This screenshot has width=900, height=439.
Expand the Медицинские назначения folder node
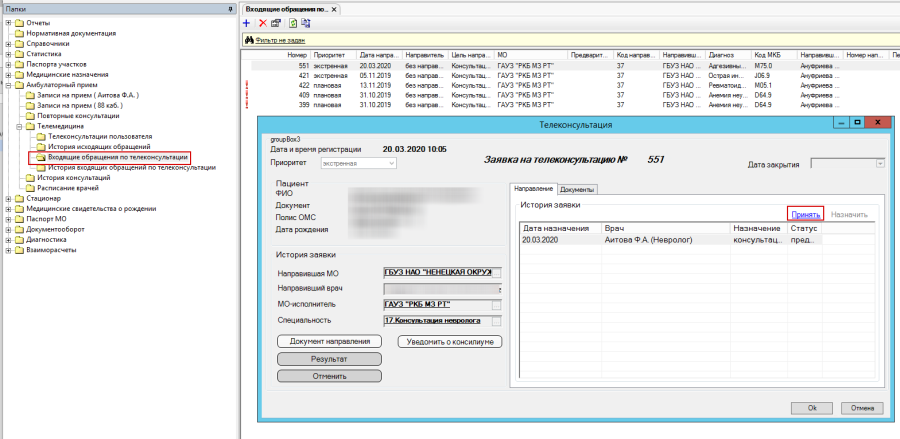click(x=9, y=75)
